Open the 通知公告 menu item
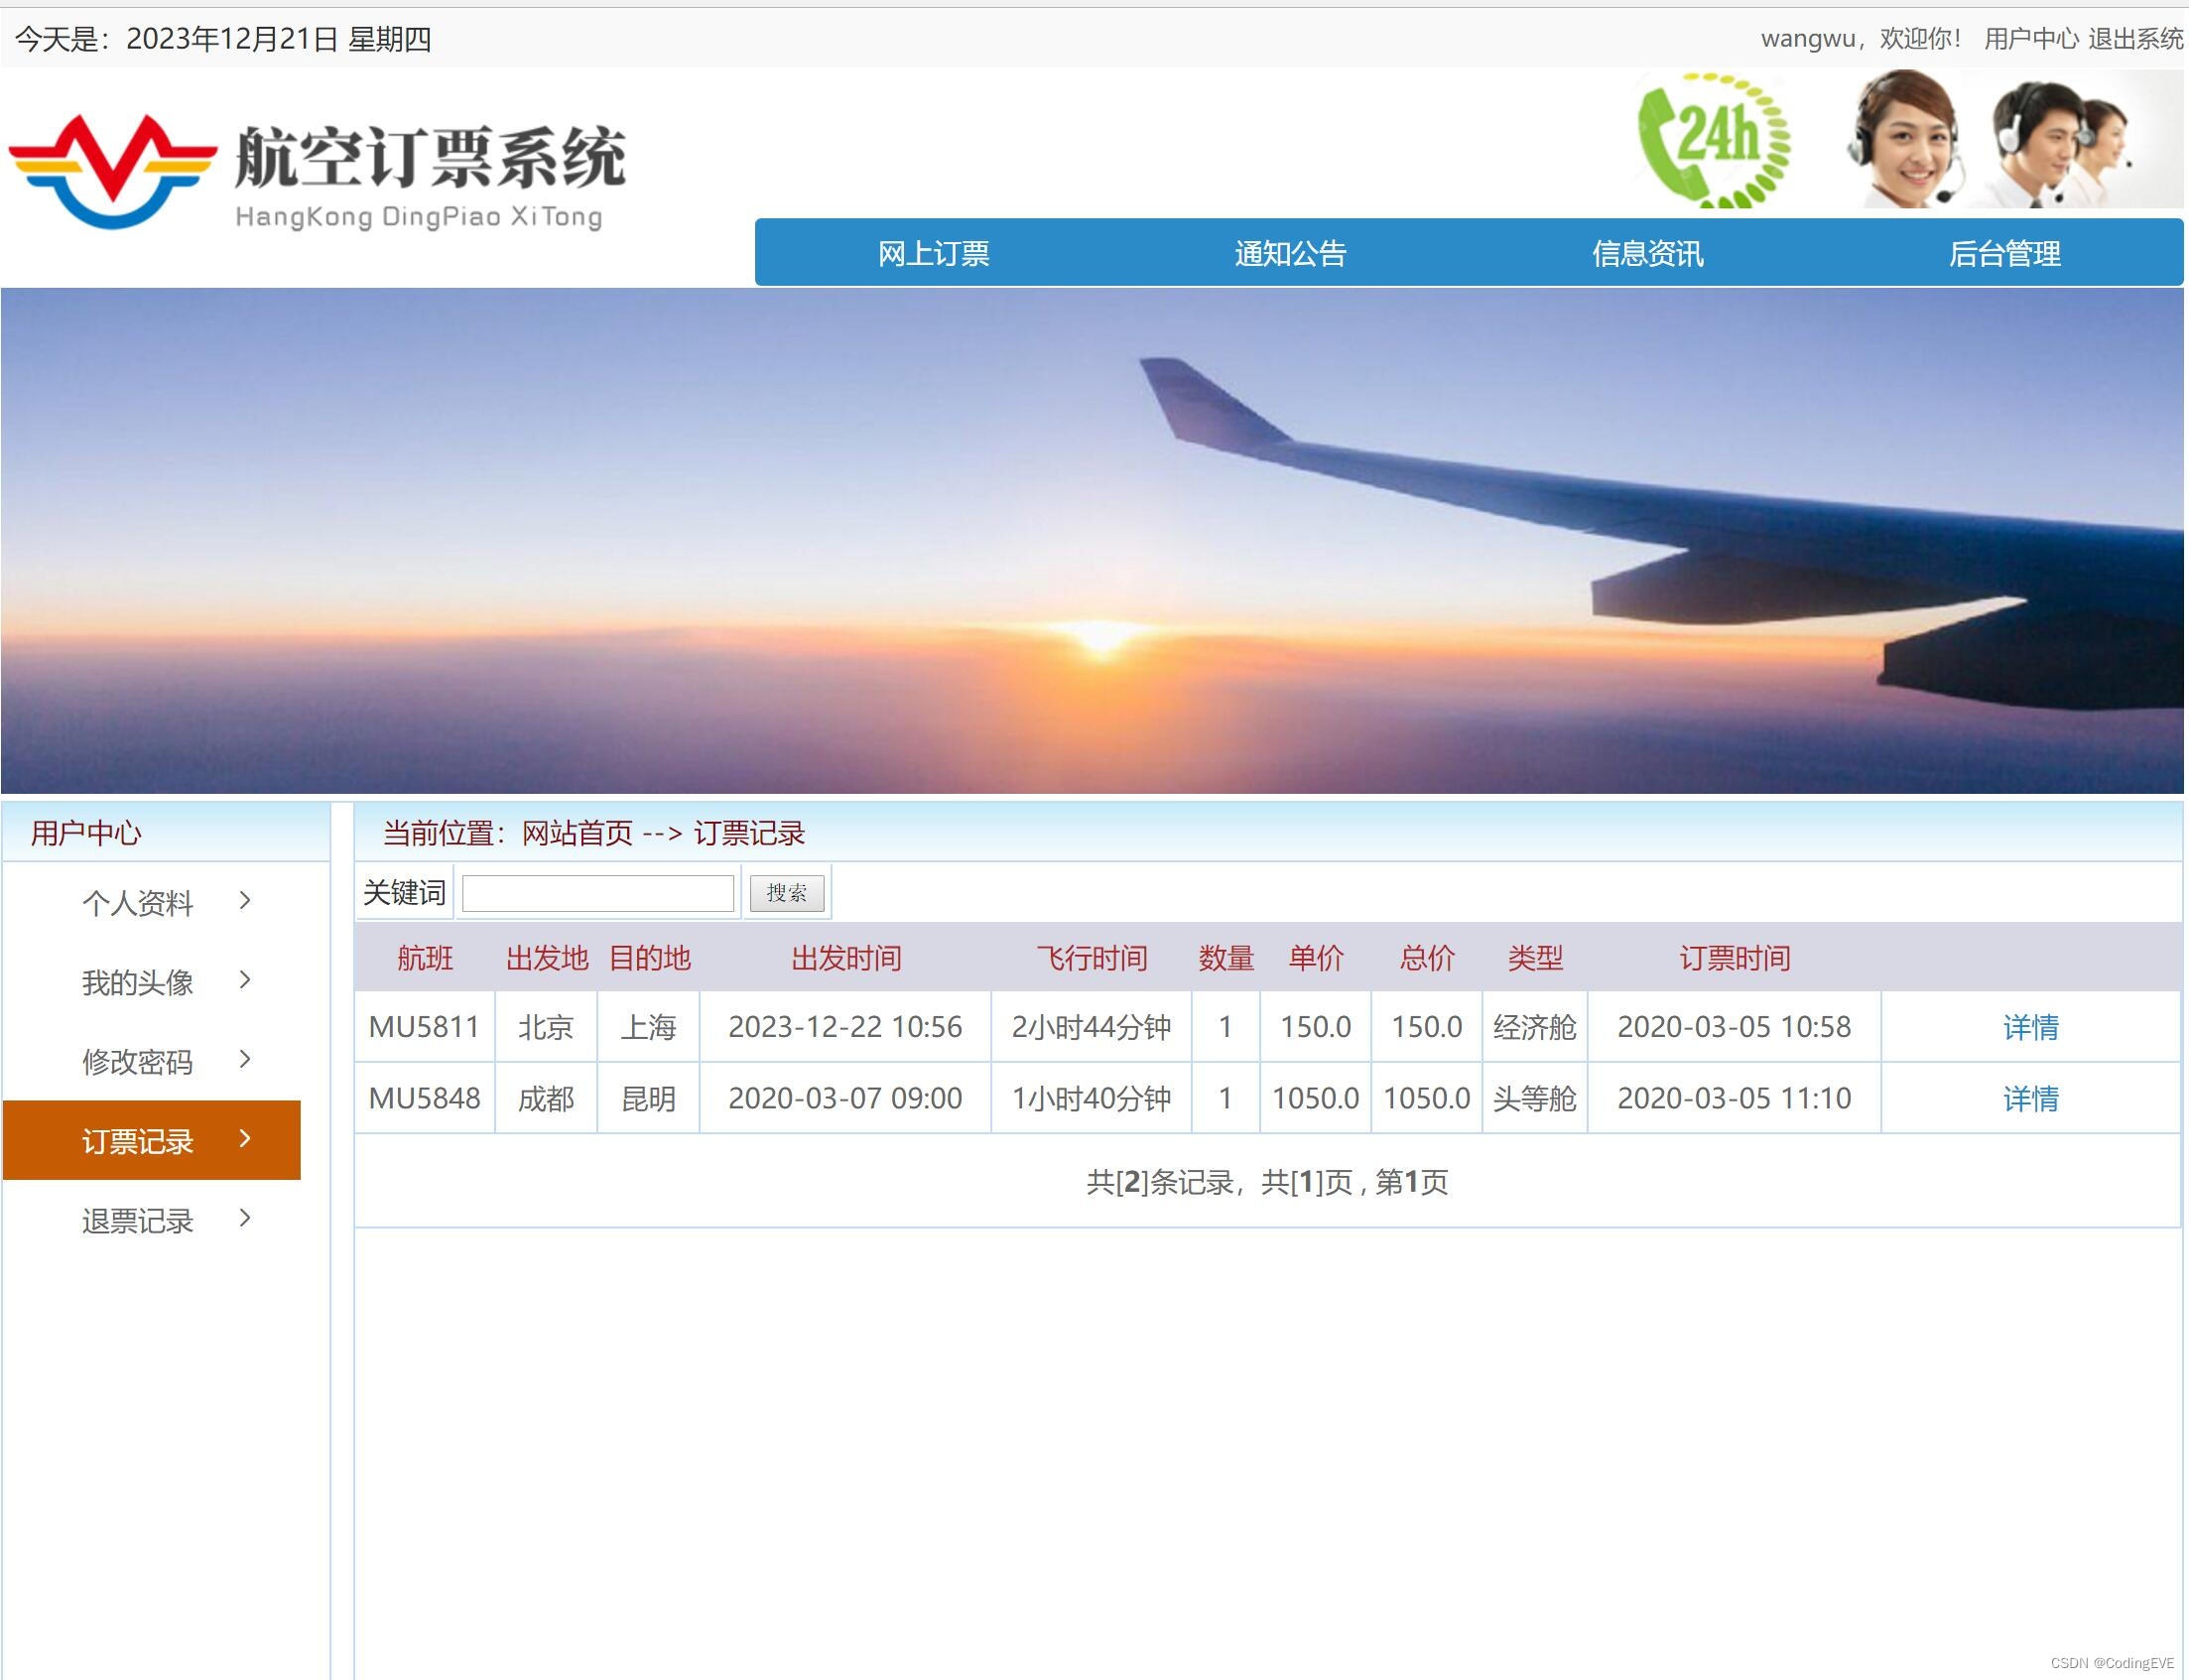Image resolution: width=2189 pixels, height=1680 pixels. 1290,254
